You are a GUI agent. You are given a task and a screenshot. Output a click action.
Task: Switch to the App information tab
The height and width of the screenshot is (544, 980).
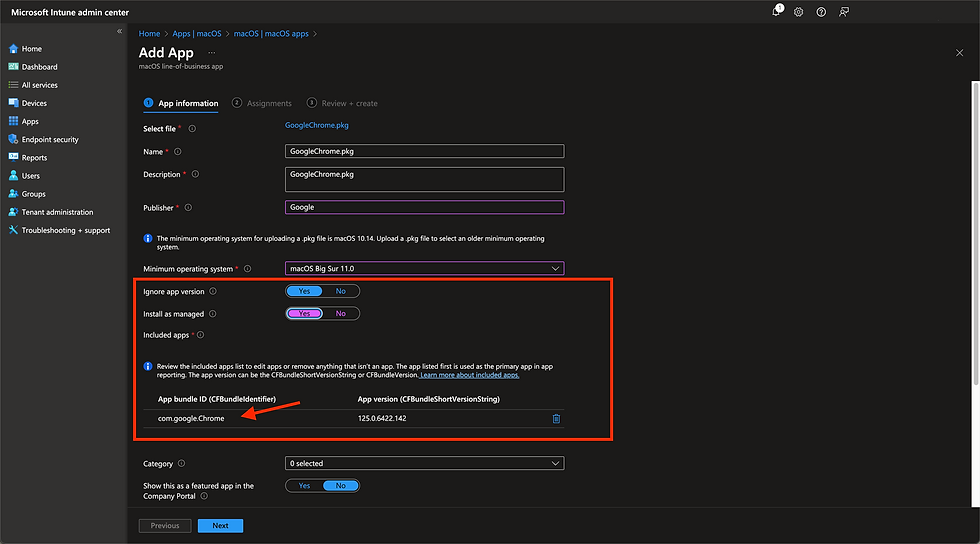click(181, 103)
